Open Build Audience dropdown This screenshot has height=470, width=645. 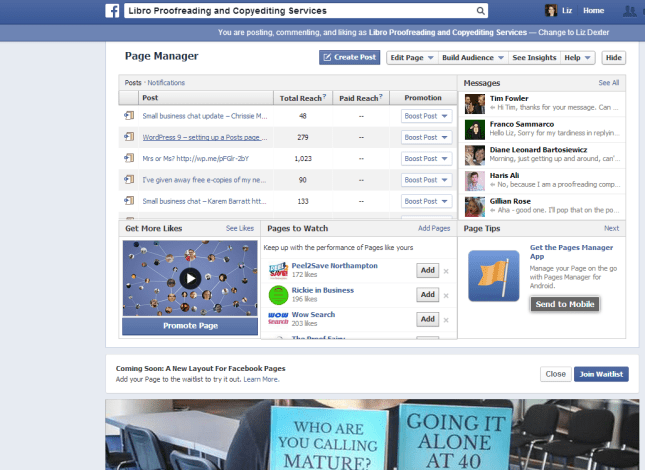click(473, 58)
